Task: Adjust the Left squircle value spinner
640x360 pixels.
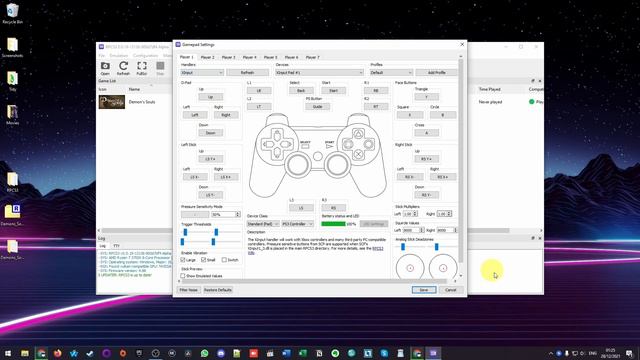Action: 413,230
